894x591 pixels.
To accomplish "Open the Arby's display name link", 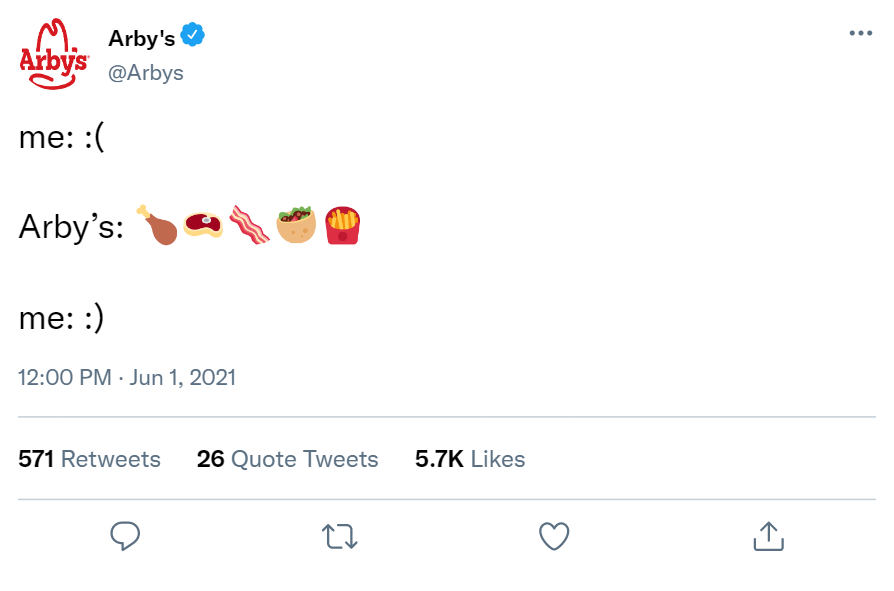I will tap(141, 38).
